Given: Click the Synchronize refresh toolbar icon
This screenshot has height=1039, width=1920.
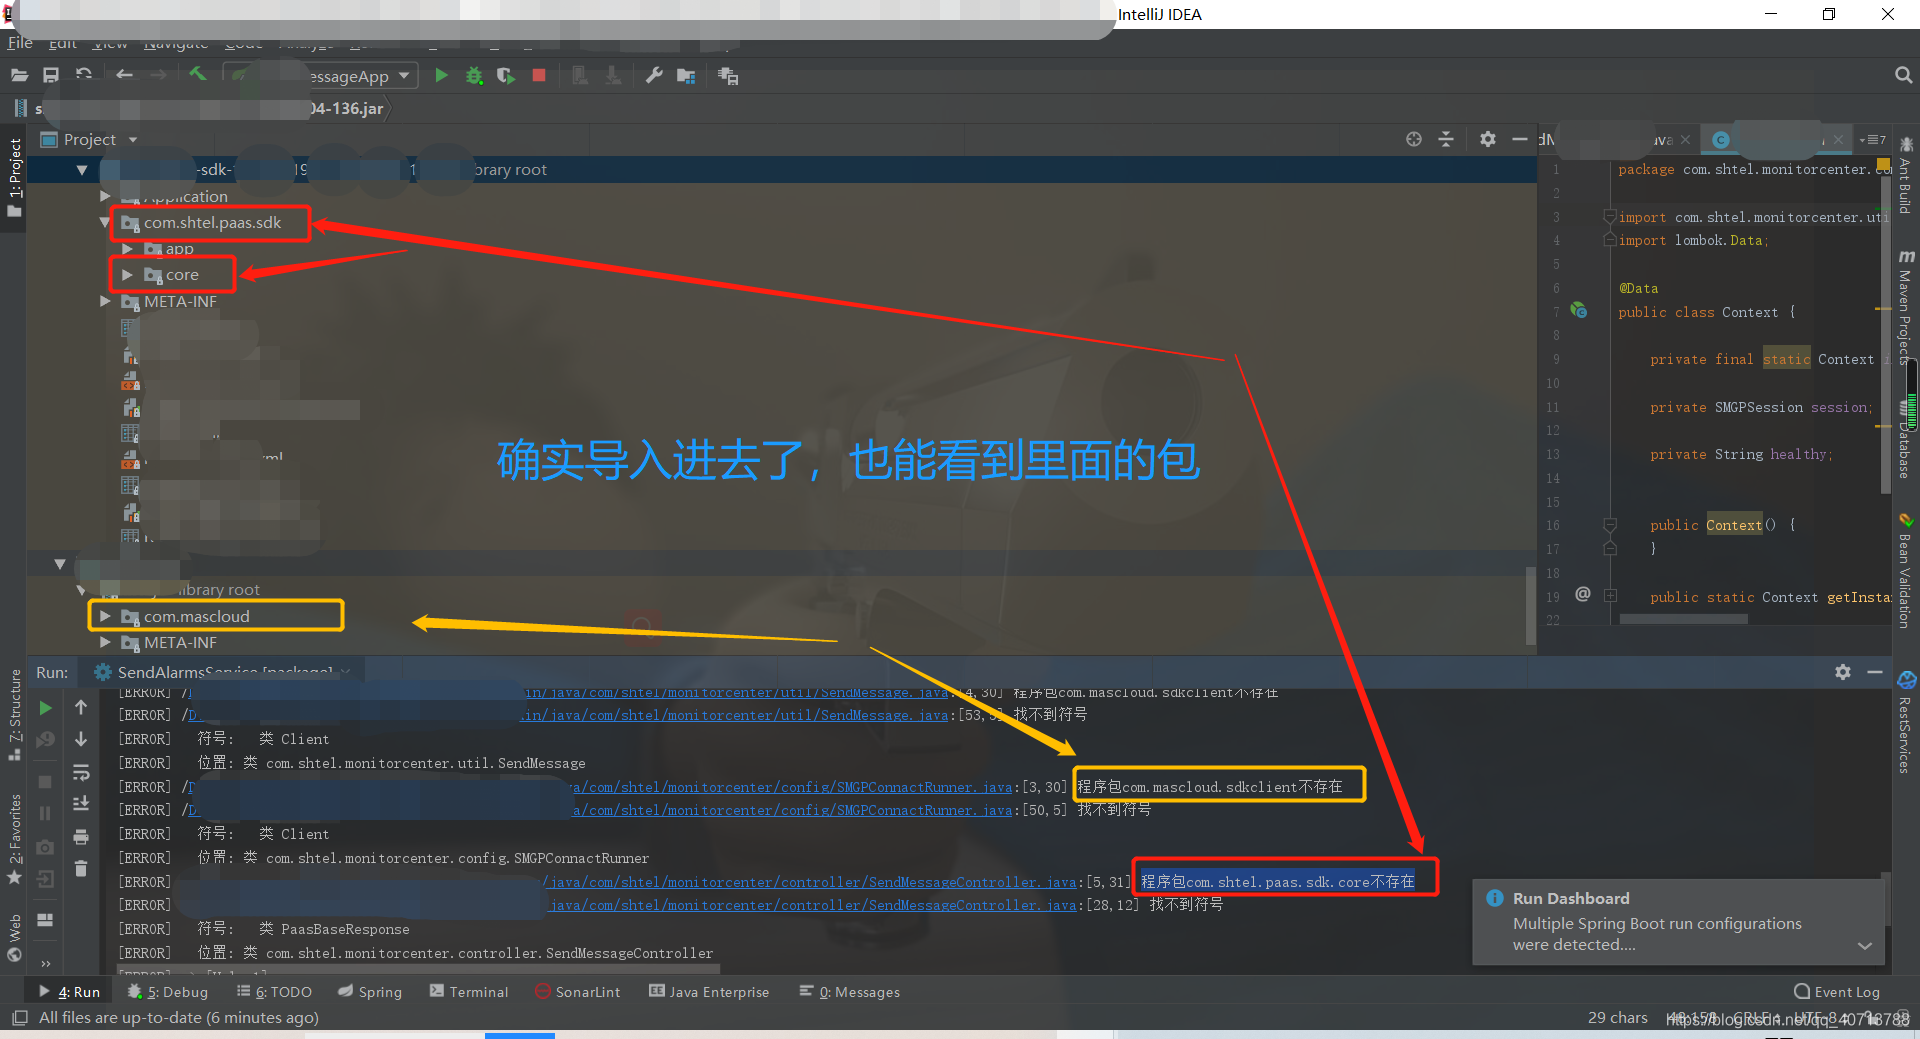Looking at the screenshot, I should 84,76.
